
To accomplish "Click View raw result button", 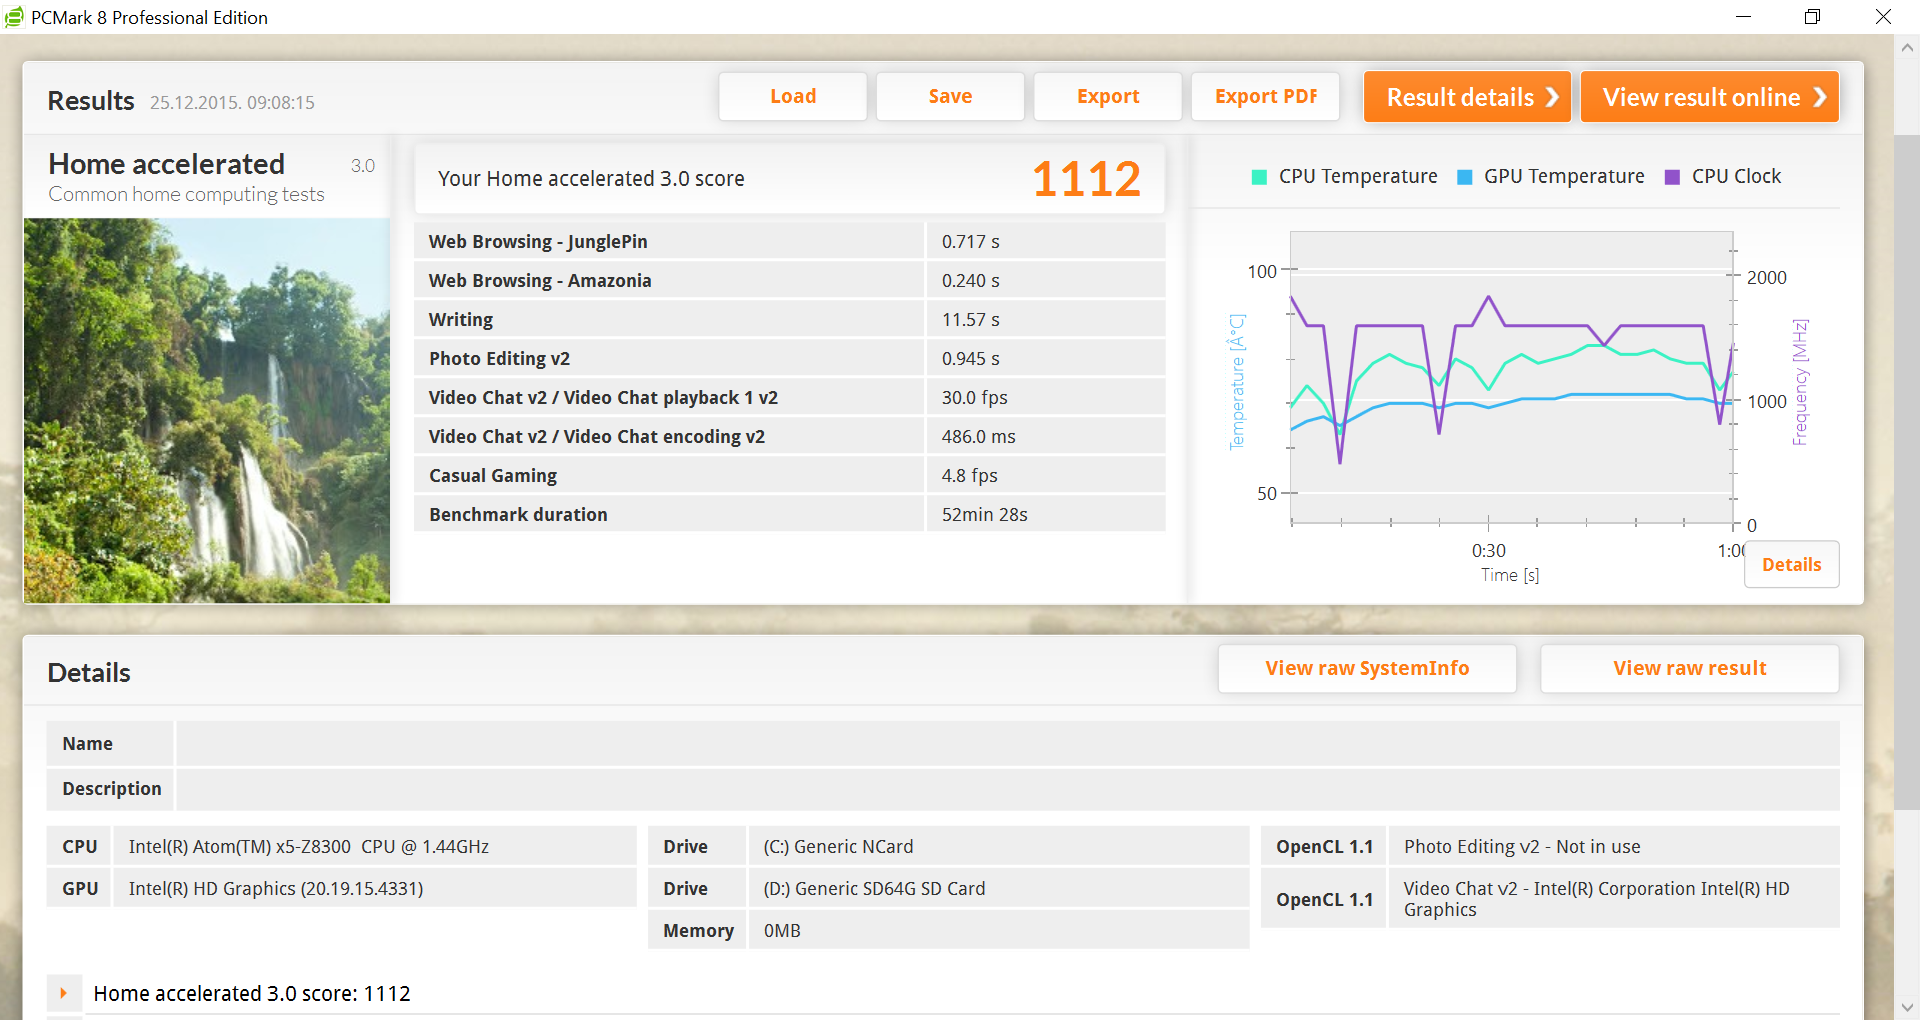I will (x=1689, y=669).
